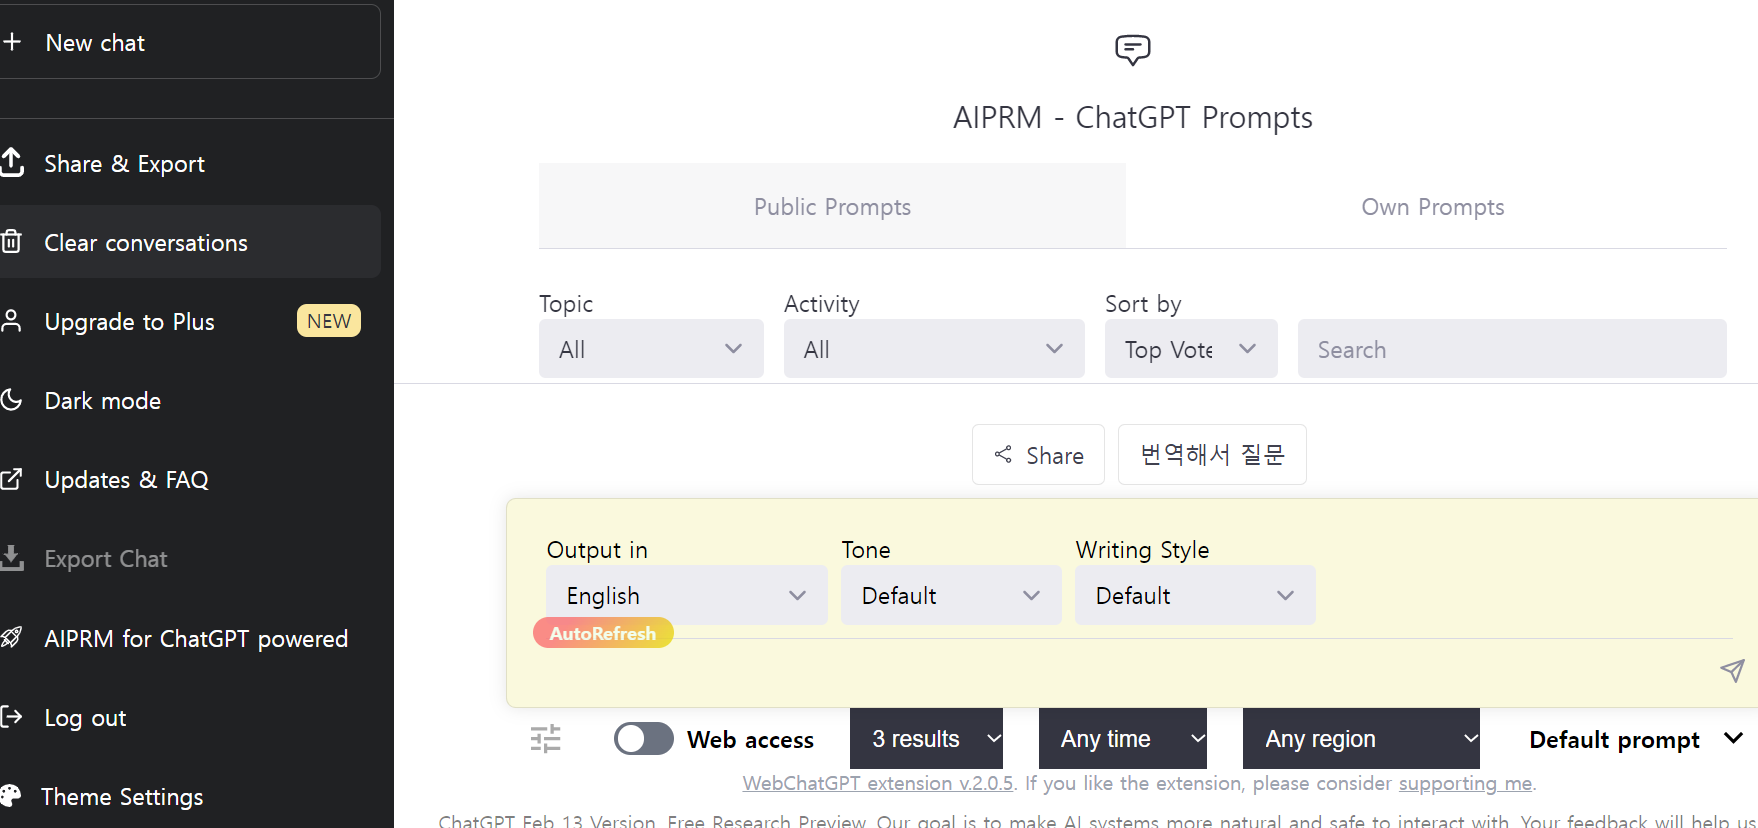The height and width of the screenshot is (828, 1758).
Task: Click the New chat button
Action: [190, 42]
